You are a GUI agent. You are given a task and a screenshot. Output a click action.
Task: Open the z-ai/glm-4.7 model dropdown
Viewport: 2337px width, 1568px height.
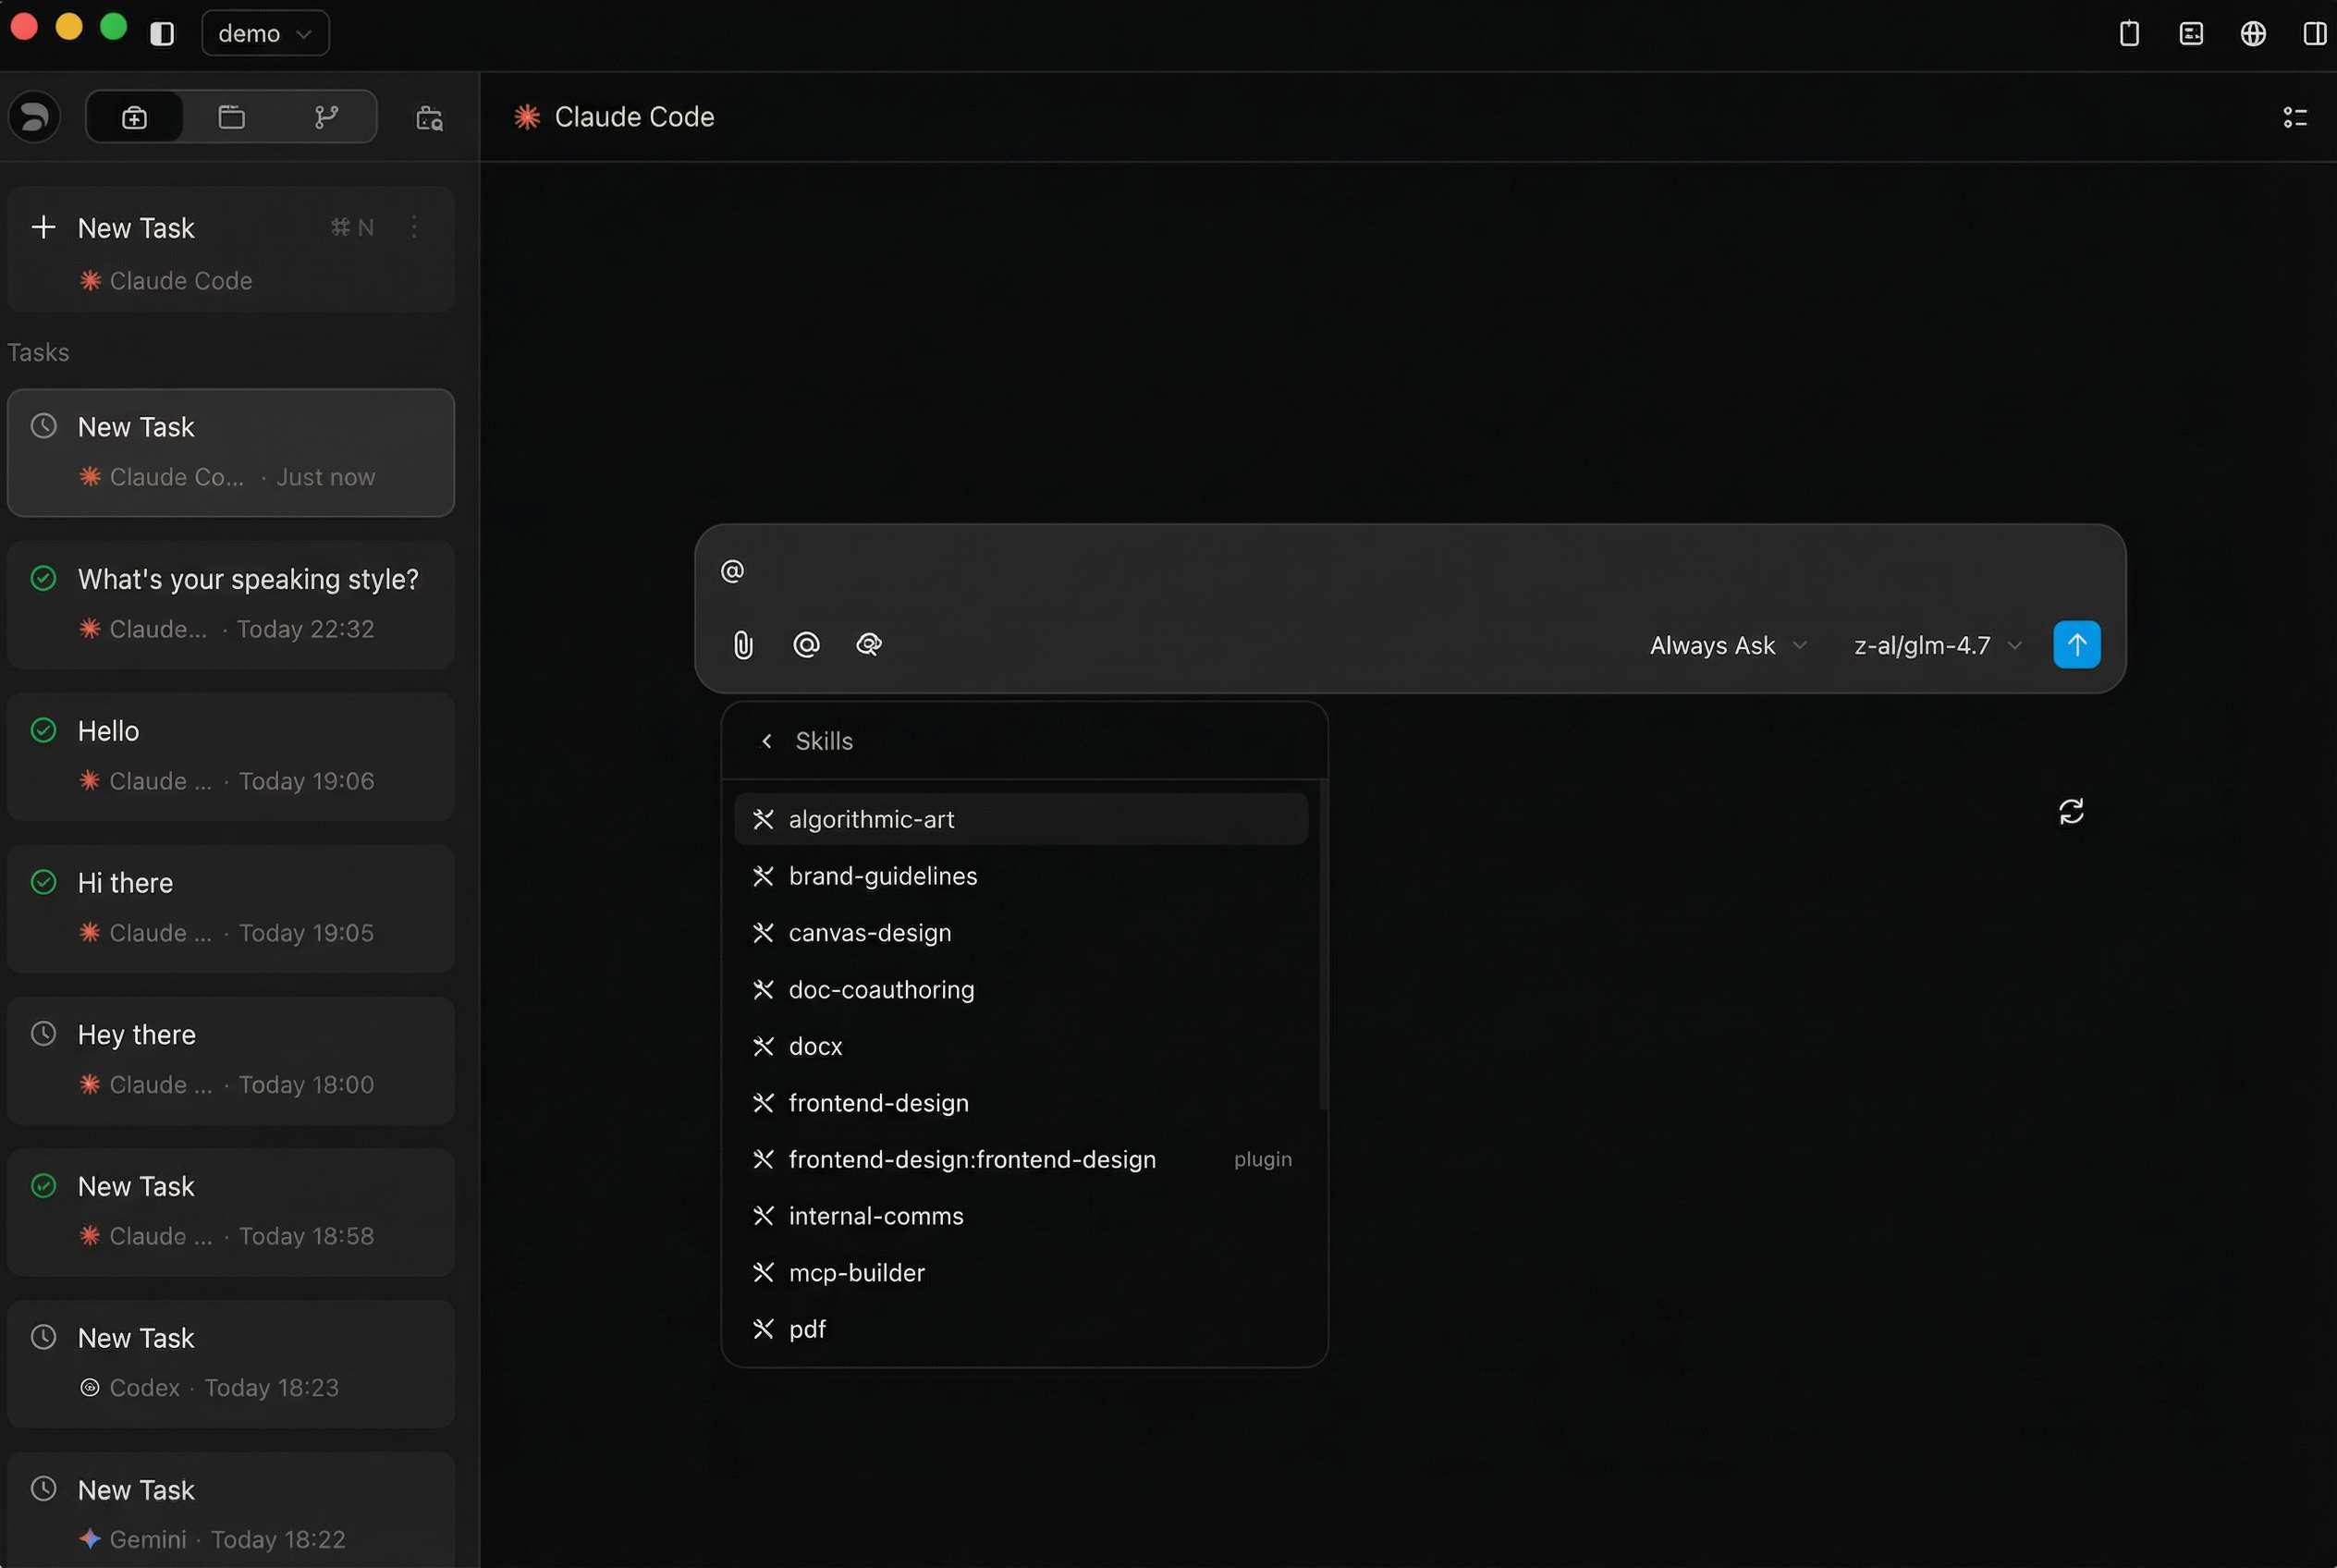(1937, 646)
